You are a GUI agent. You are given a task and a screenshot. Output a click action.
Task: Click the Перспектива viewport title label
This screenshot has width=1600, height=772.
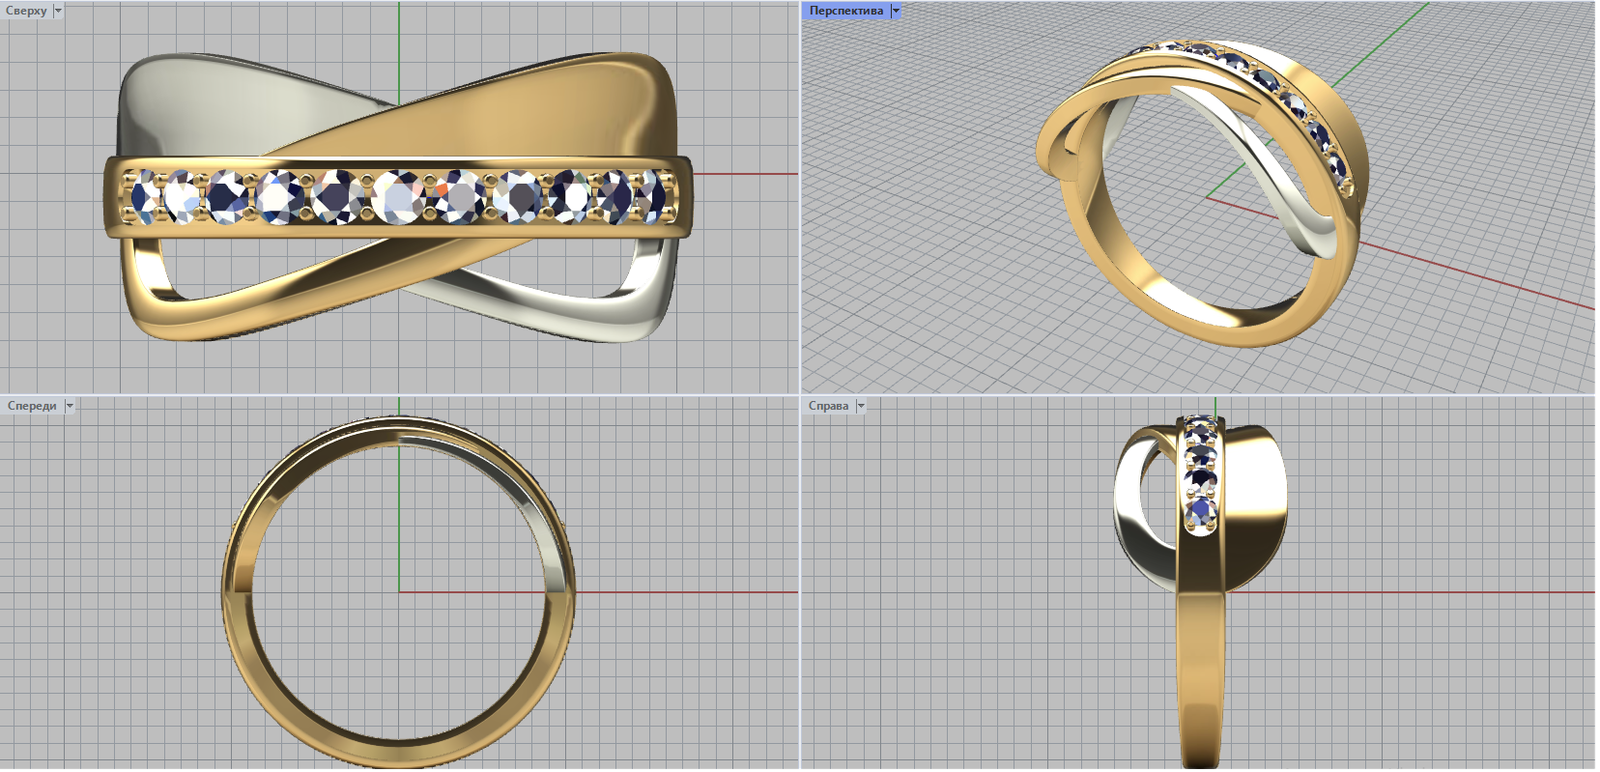coord(846,11)
